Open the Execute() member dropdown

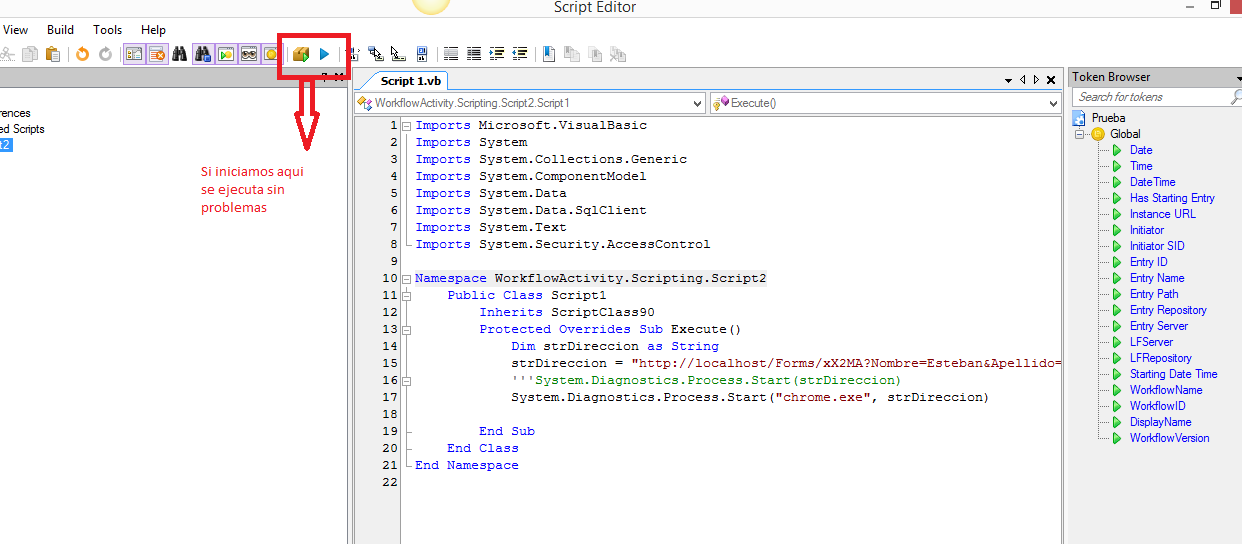point(884,103)
